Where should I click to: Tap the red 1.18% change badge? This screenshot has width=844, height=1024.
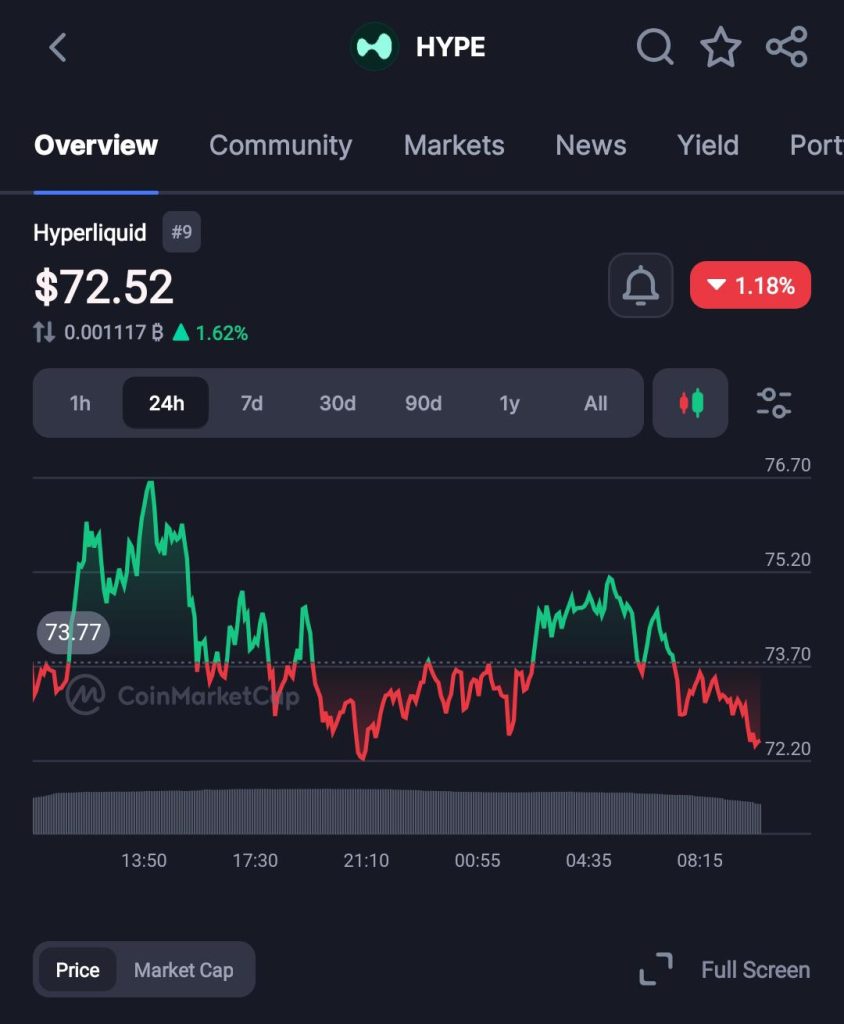pos(750,285)
